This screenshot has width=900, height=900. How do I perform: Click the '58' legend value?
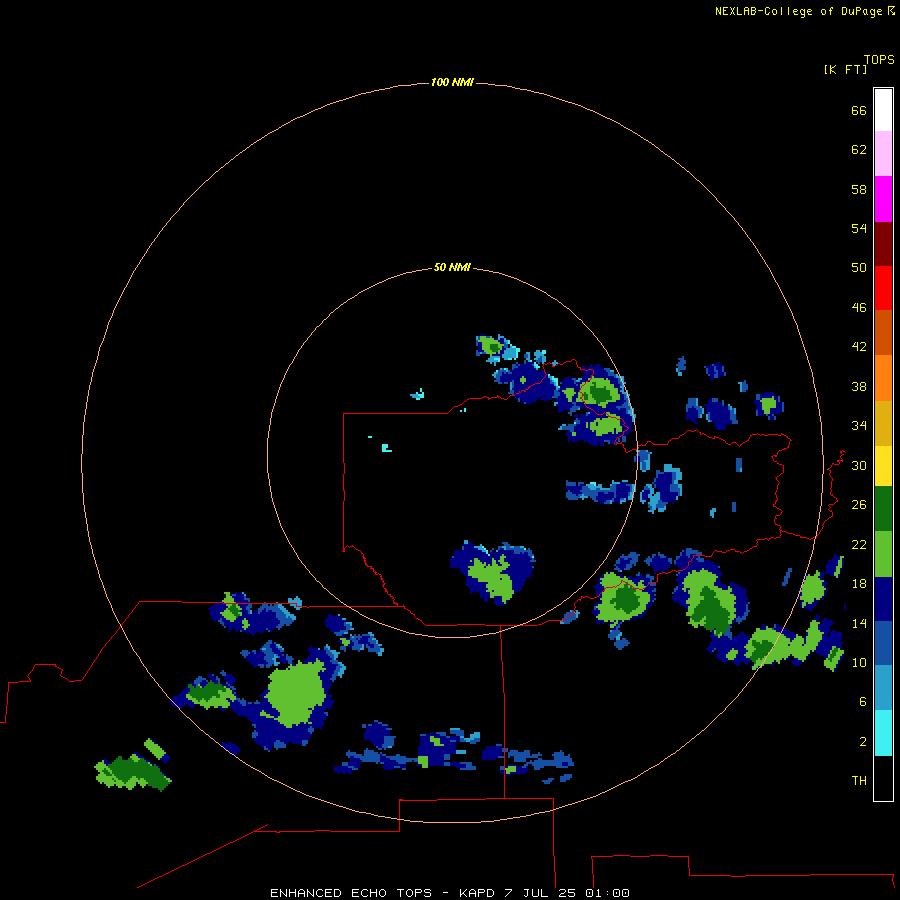point(859,189)
